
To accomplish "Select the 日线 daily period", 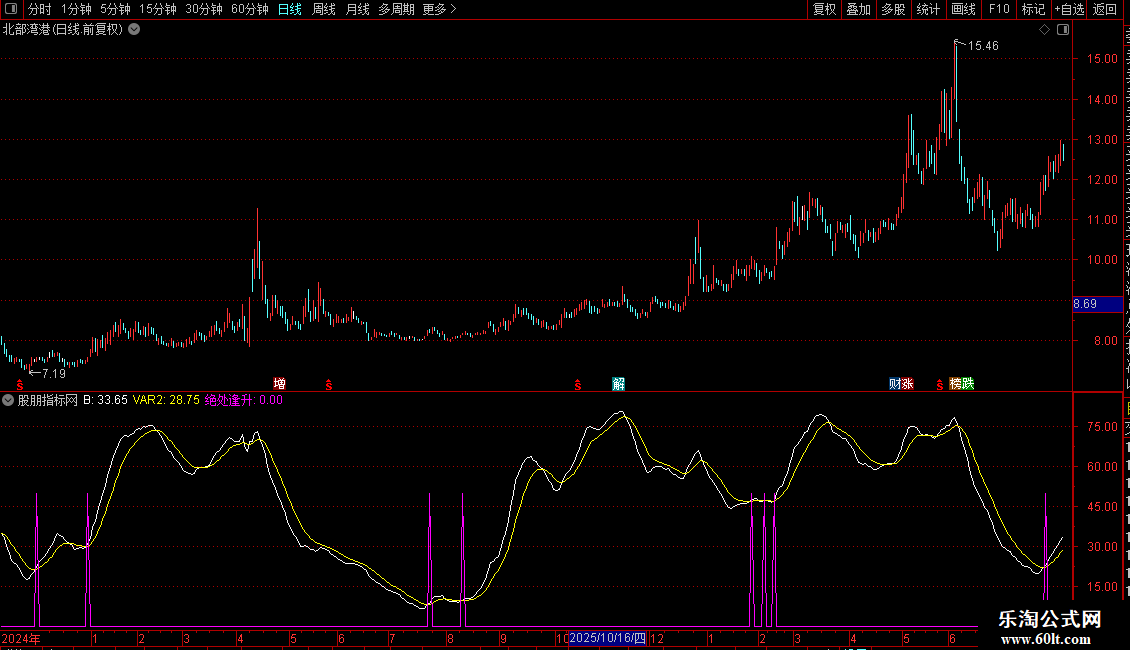I will tap(290, 9).
